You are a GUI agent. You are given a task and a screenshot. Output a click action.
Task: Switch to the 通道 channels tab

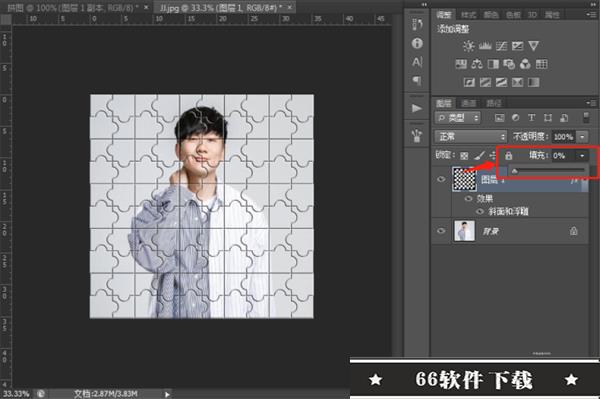[468, 103]
